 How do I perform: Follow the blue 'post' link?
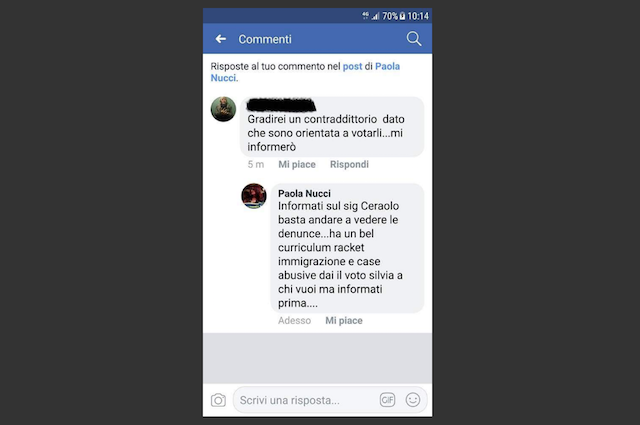(352, 66)
